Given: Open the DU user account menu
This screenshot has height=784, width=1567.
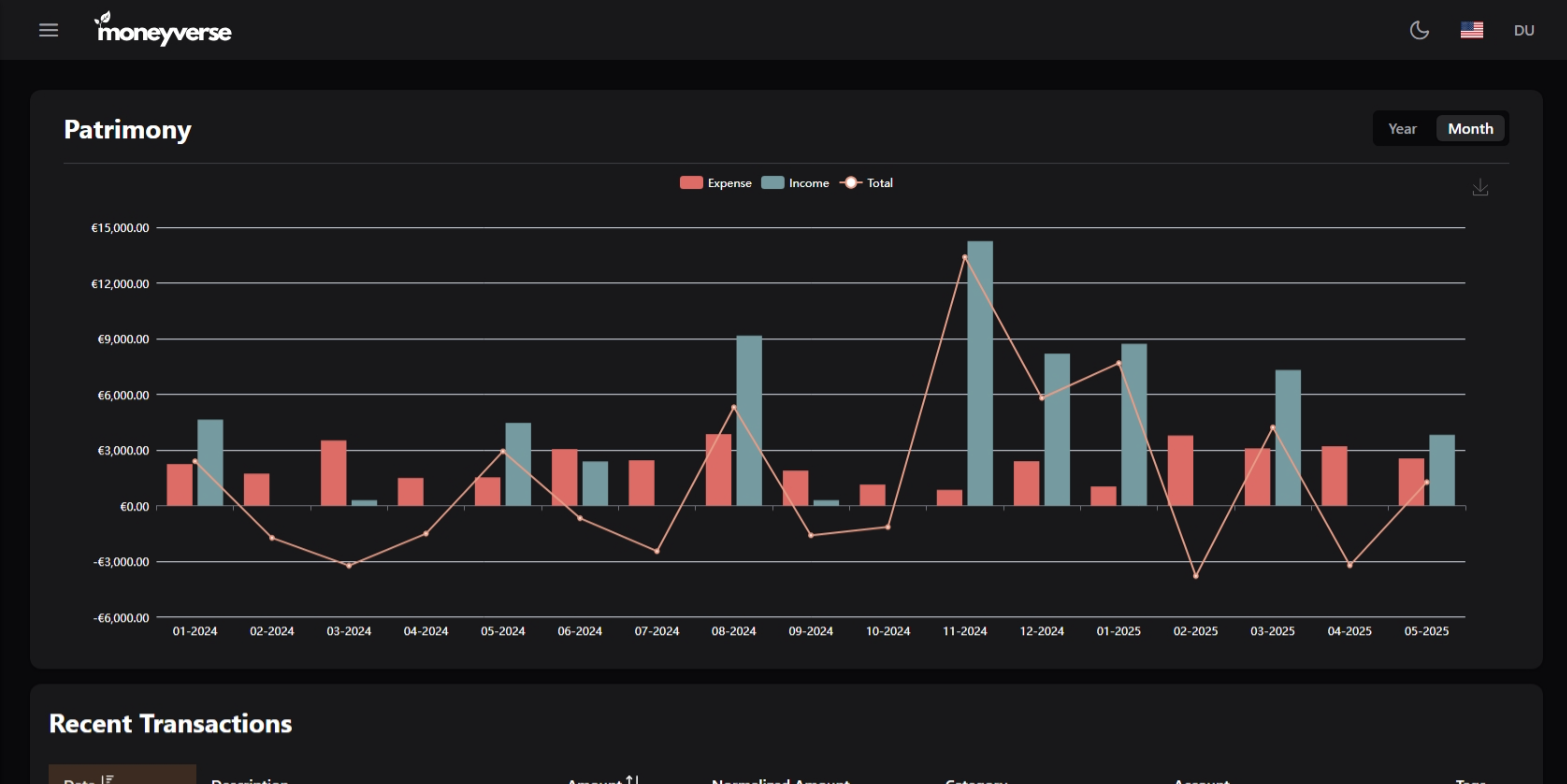Looking at the screenshot, I should (1523, 30).
